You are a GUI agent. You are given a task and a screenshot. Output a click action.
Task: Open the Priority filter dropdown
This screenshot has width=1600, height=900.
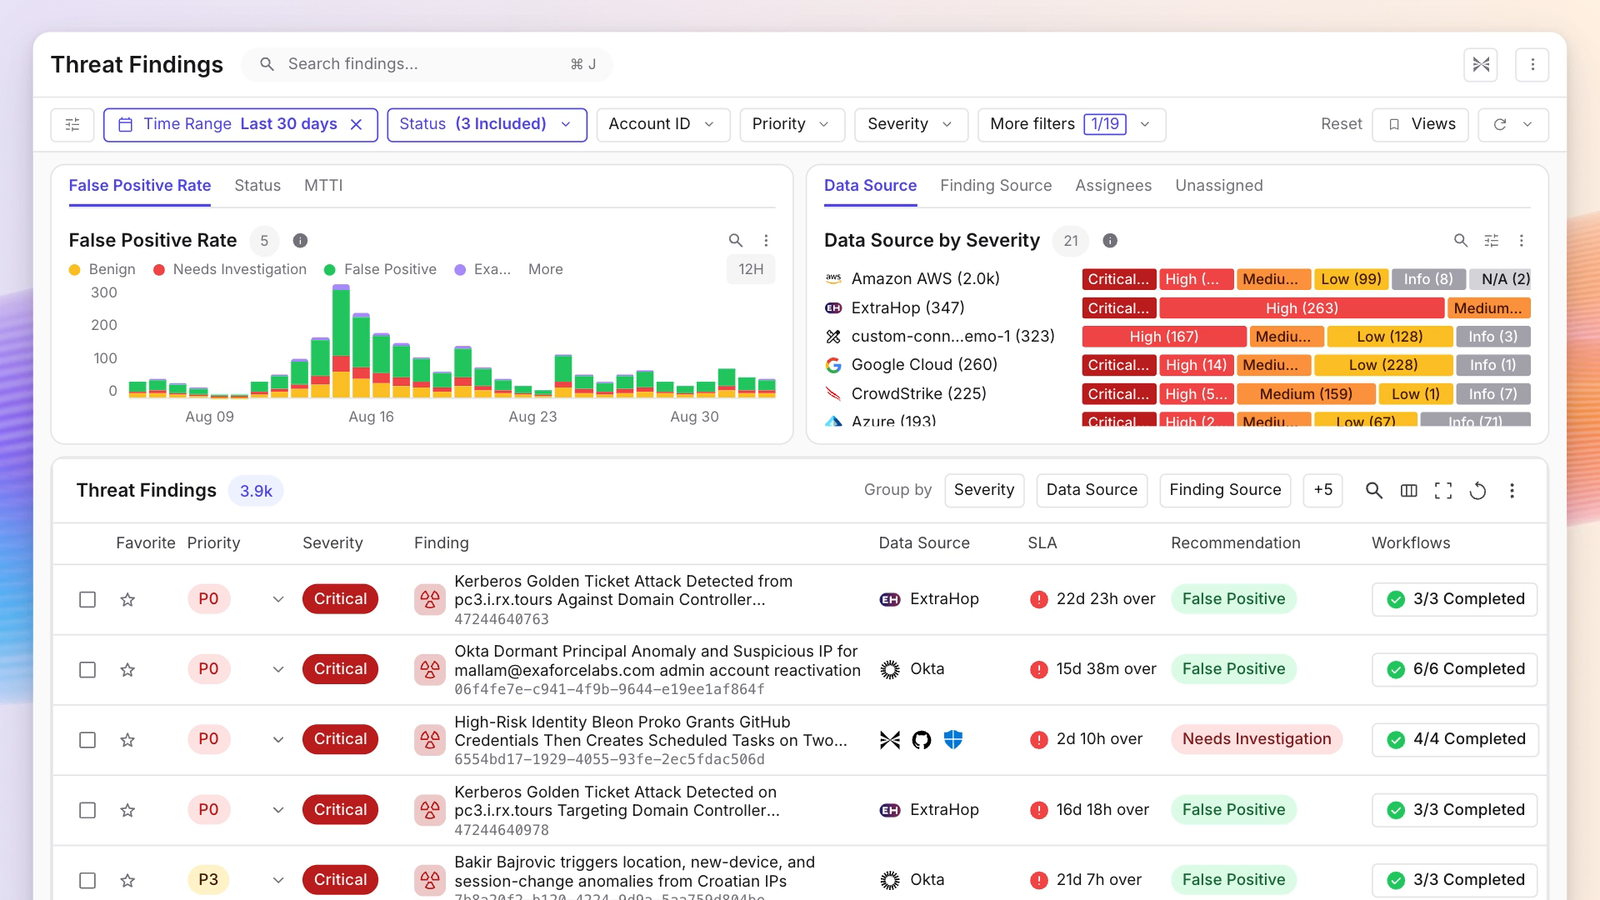tap(792, 125)
